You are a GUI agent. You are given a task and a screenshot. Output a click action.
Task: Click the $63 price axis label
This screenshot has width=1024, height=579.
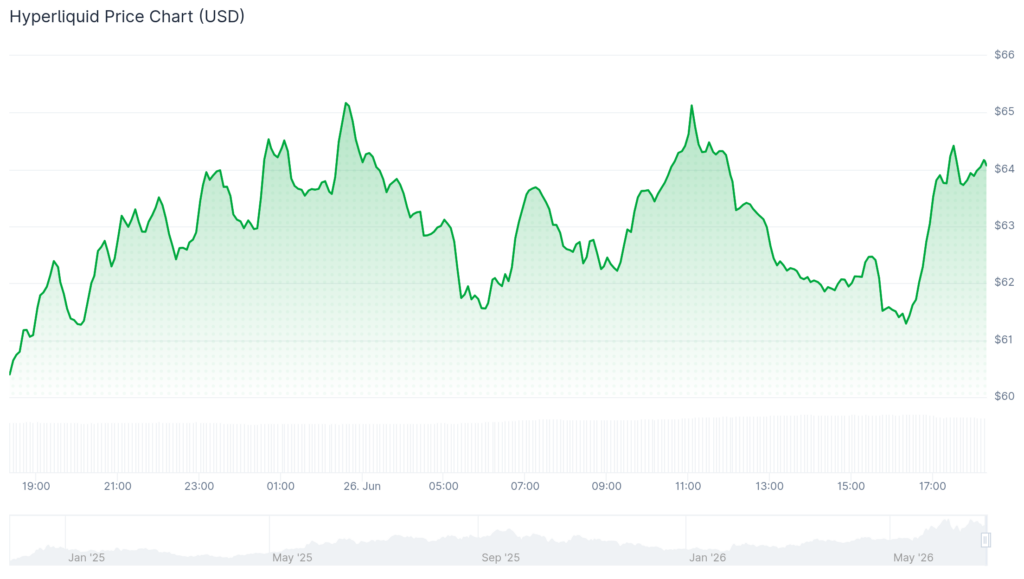tap(1004, 226)
